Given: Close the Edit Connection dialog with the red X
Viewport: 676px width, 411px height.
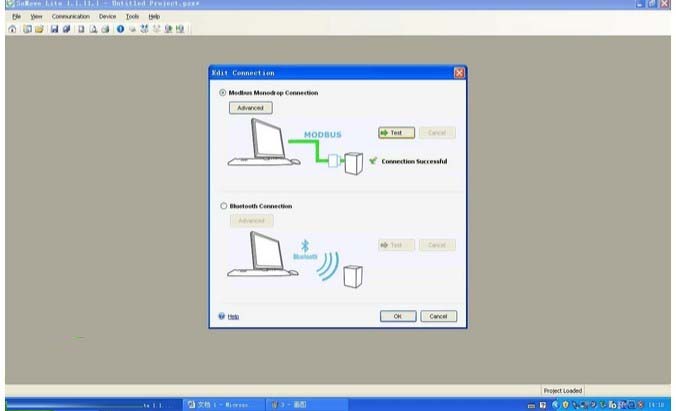Looking at the screenshot, I should (x=459, y=73).
